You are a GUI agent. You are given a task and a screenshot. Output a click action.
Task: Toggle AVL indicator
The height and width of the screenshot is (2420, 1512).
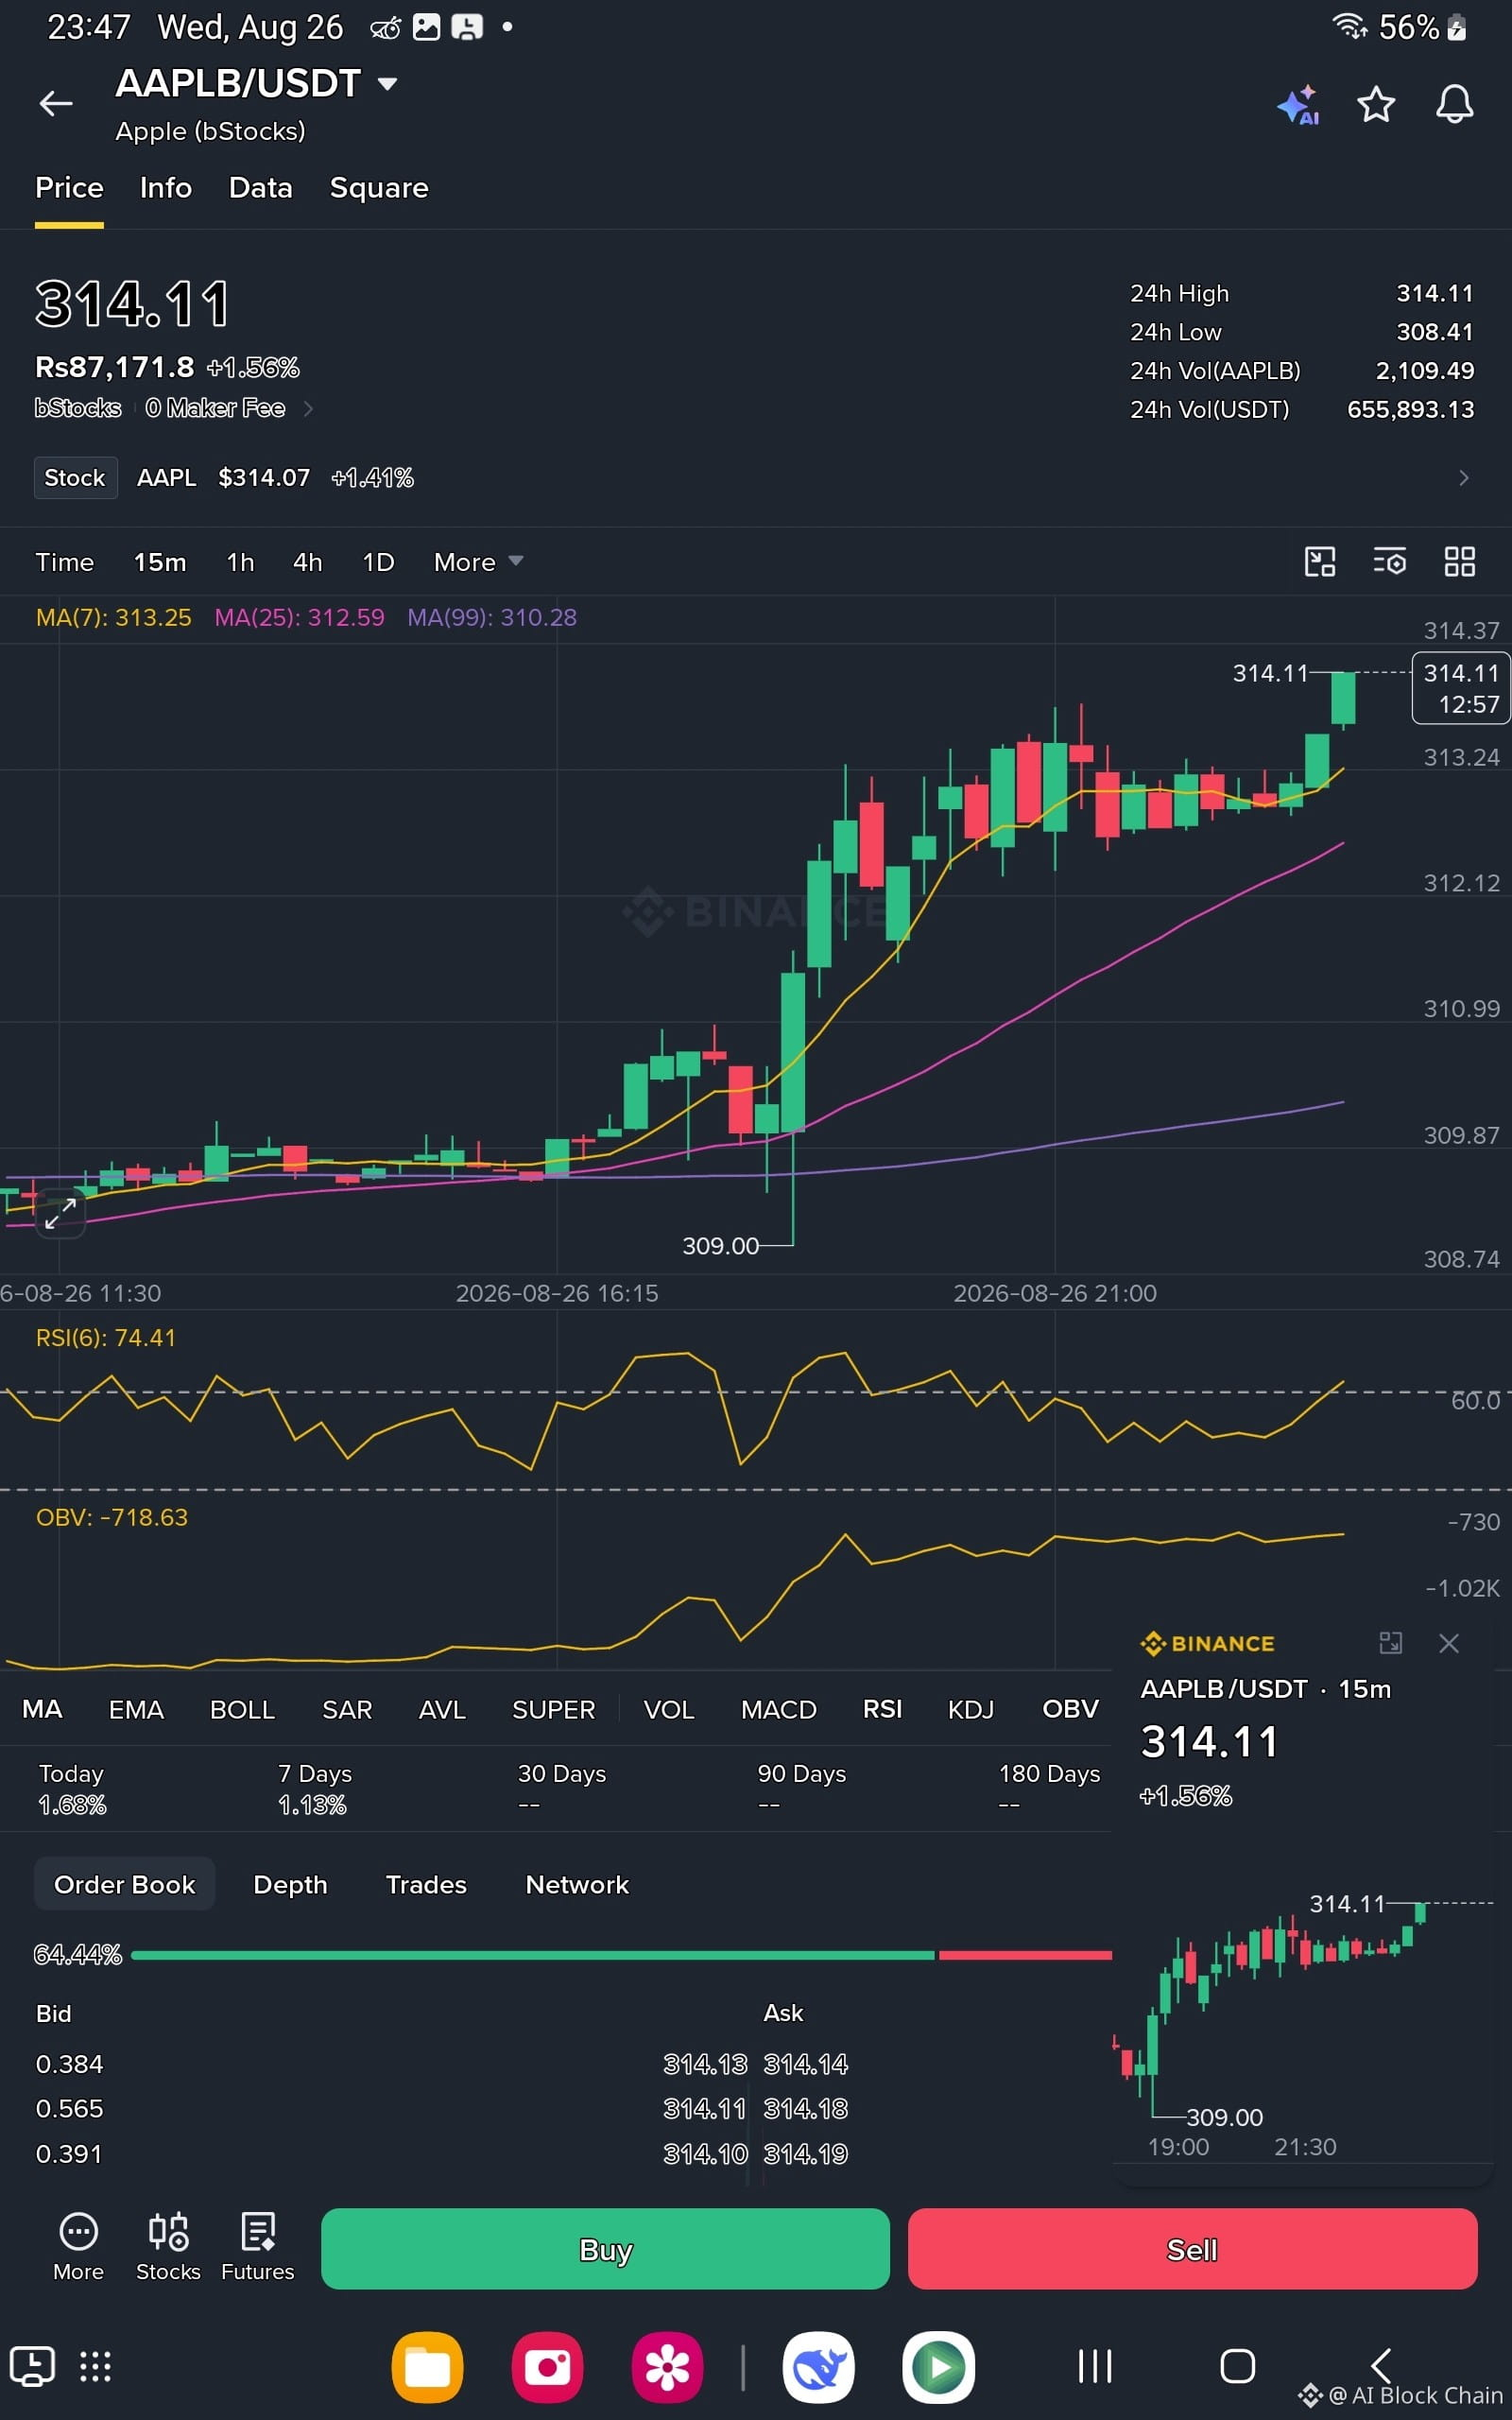coord(442,1709)
